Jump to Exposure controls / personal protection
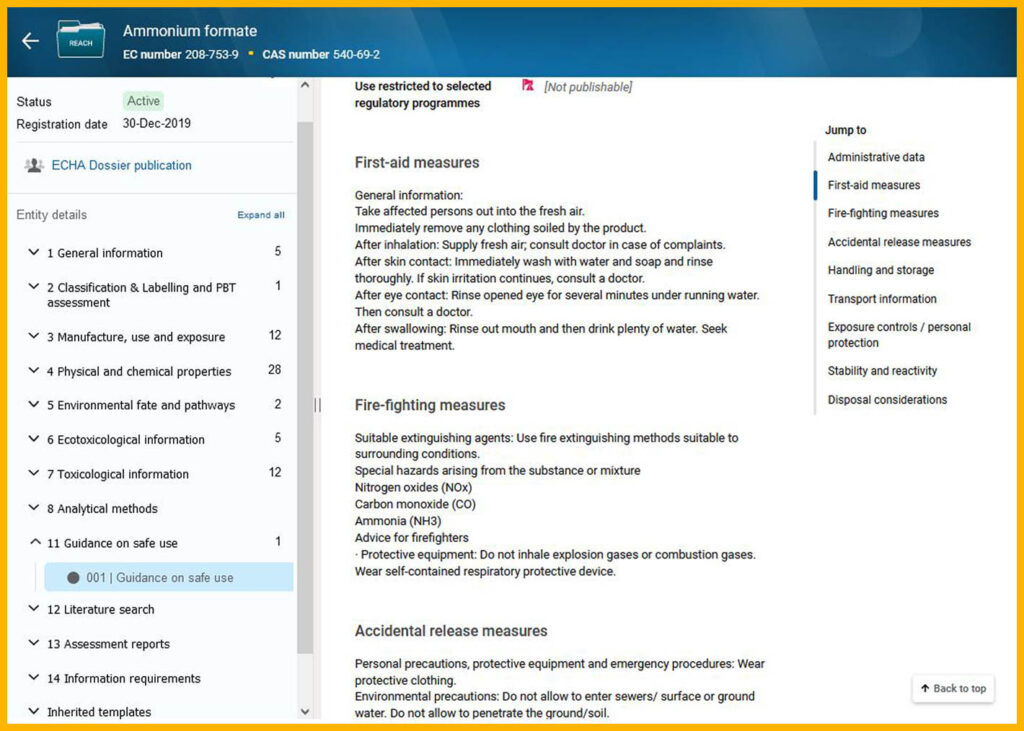This screenshot has height=731, width=1024. (899, 334)
